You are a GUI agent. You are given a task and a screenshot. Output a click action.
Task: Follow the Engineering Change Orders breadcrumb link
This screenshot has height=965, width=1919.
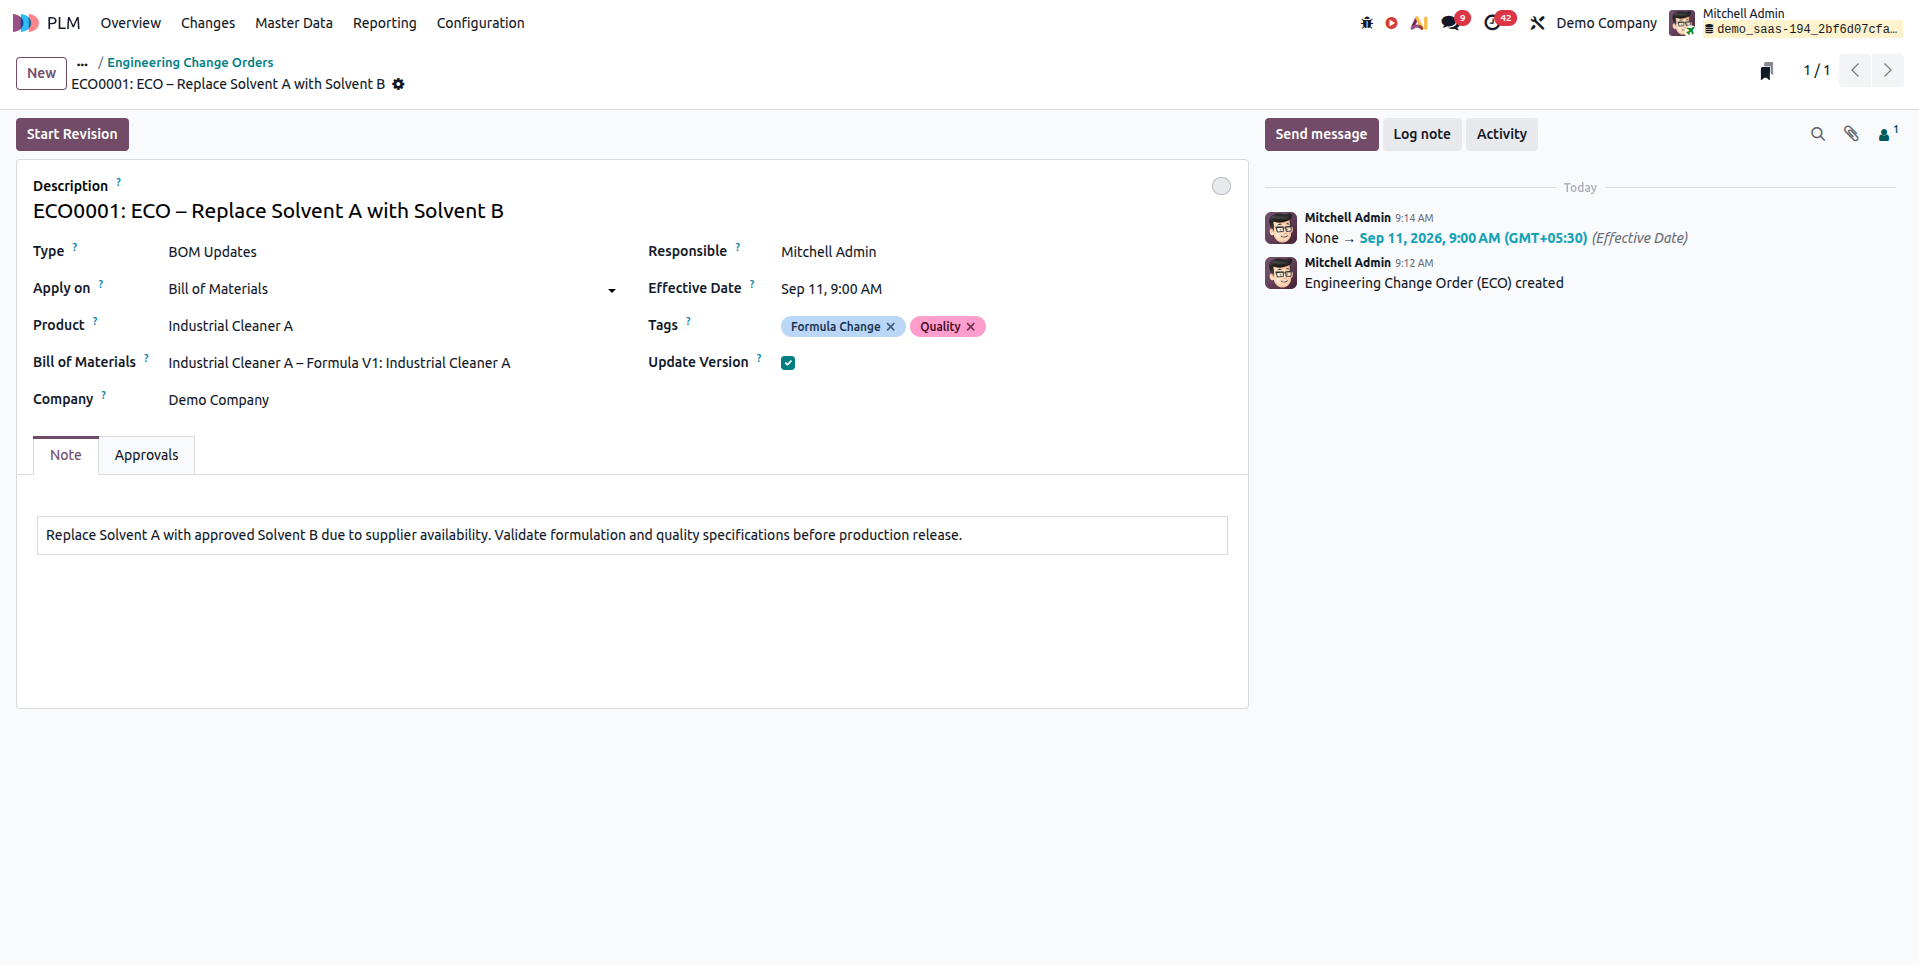point(190,62)
